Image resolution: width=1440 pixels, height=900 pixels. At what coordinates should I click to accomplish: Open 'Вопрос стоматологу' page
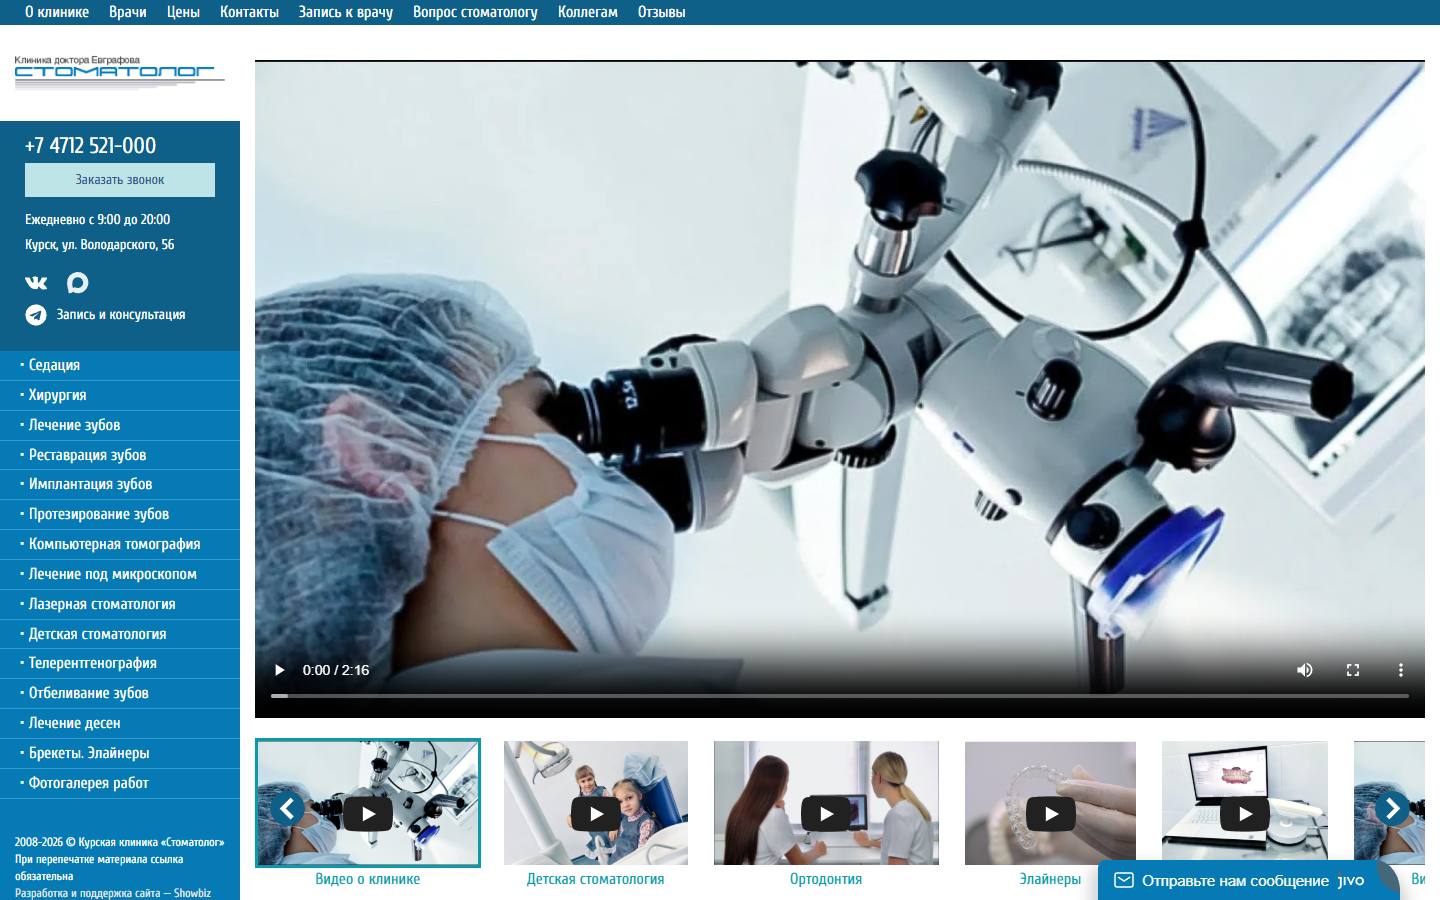[x=475, y=12]
